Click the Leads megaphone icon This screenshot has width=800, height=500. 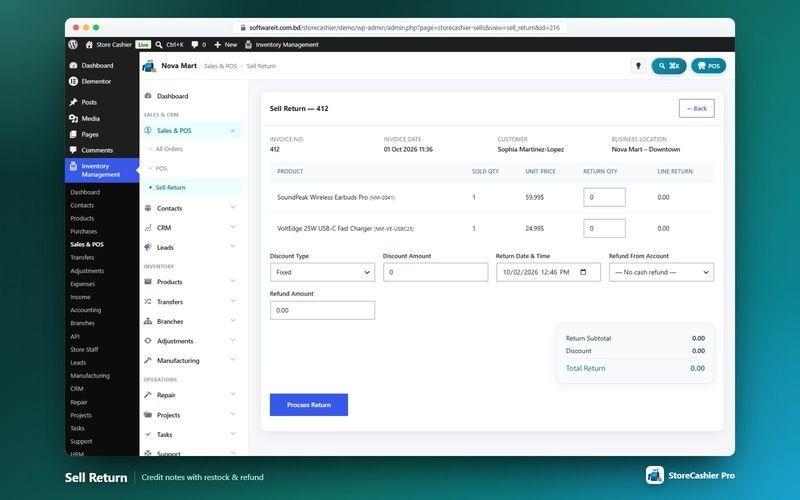tap(148, 247)
